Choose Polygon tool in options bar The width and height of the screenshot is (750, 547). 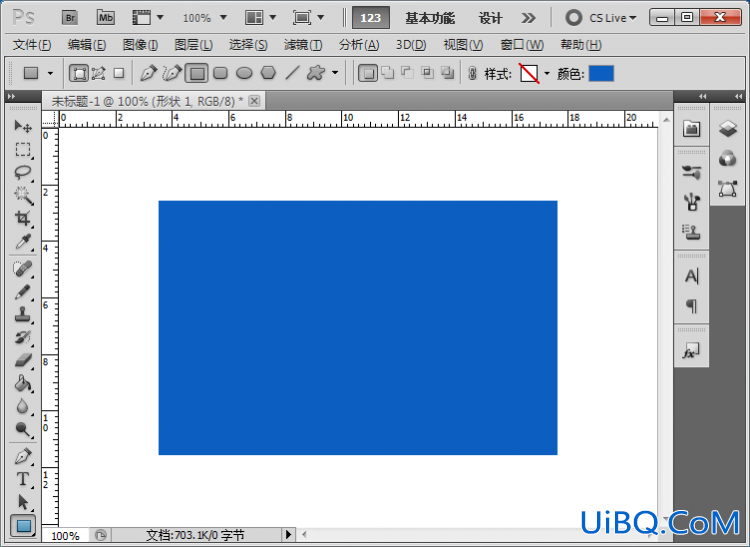coord(268,73)
